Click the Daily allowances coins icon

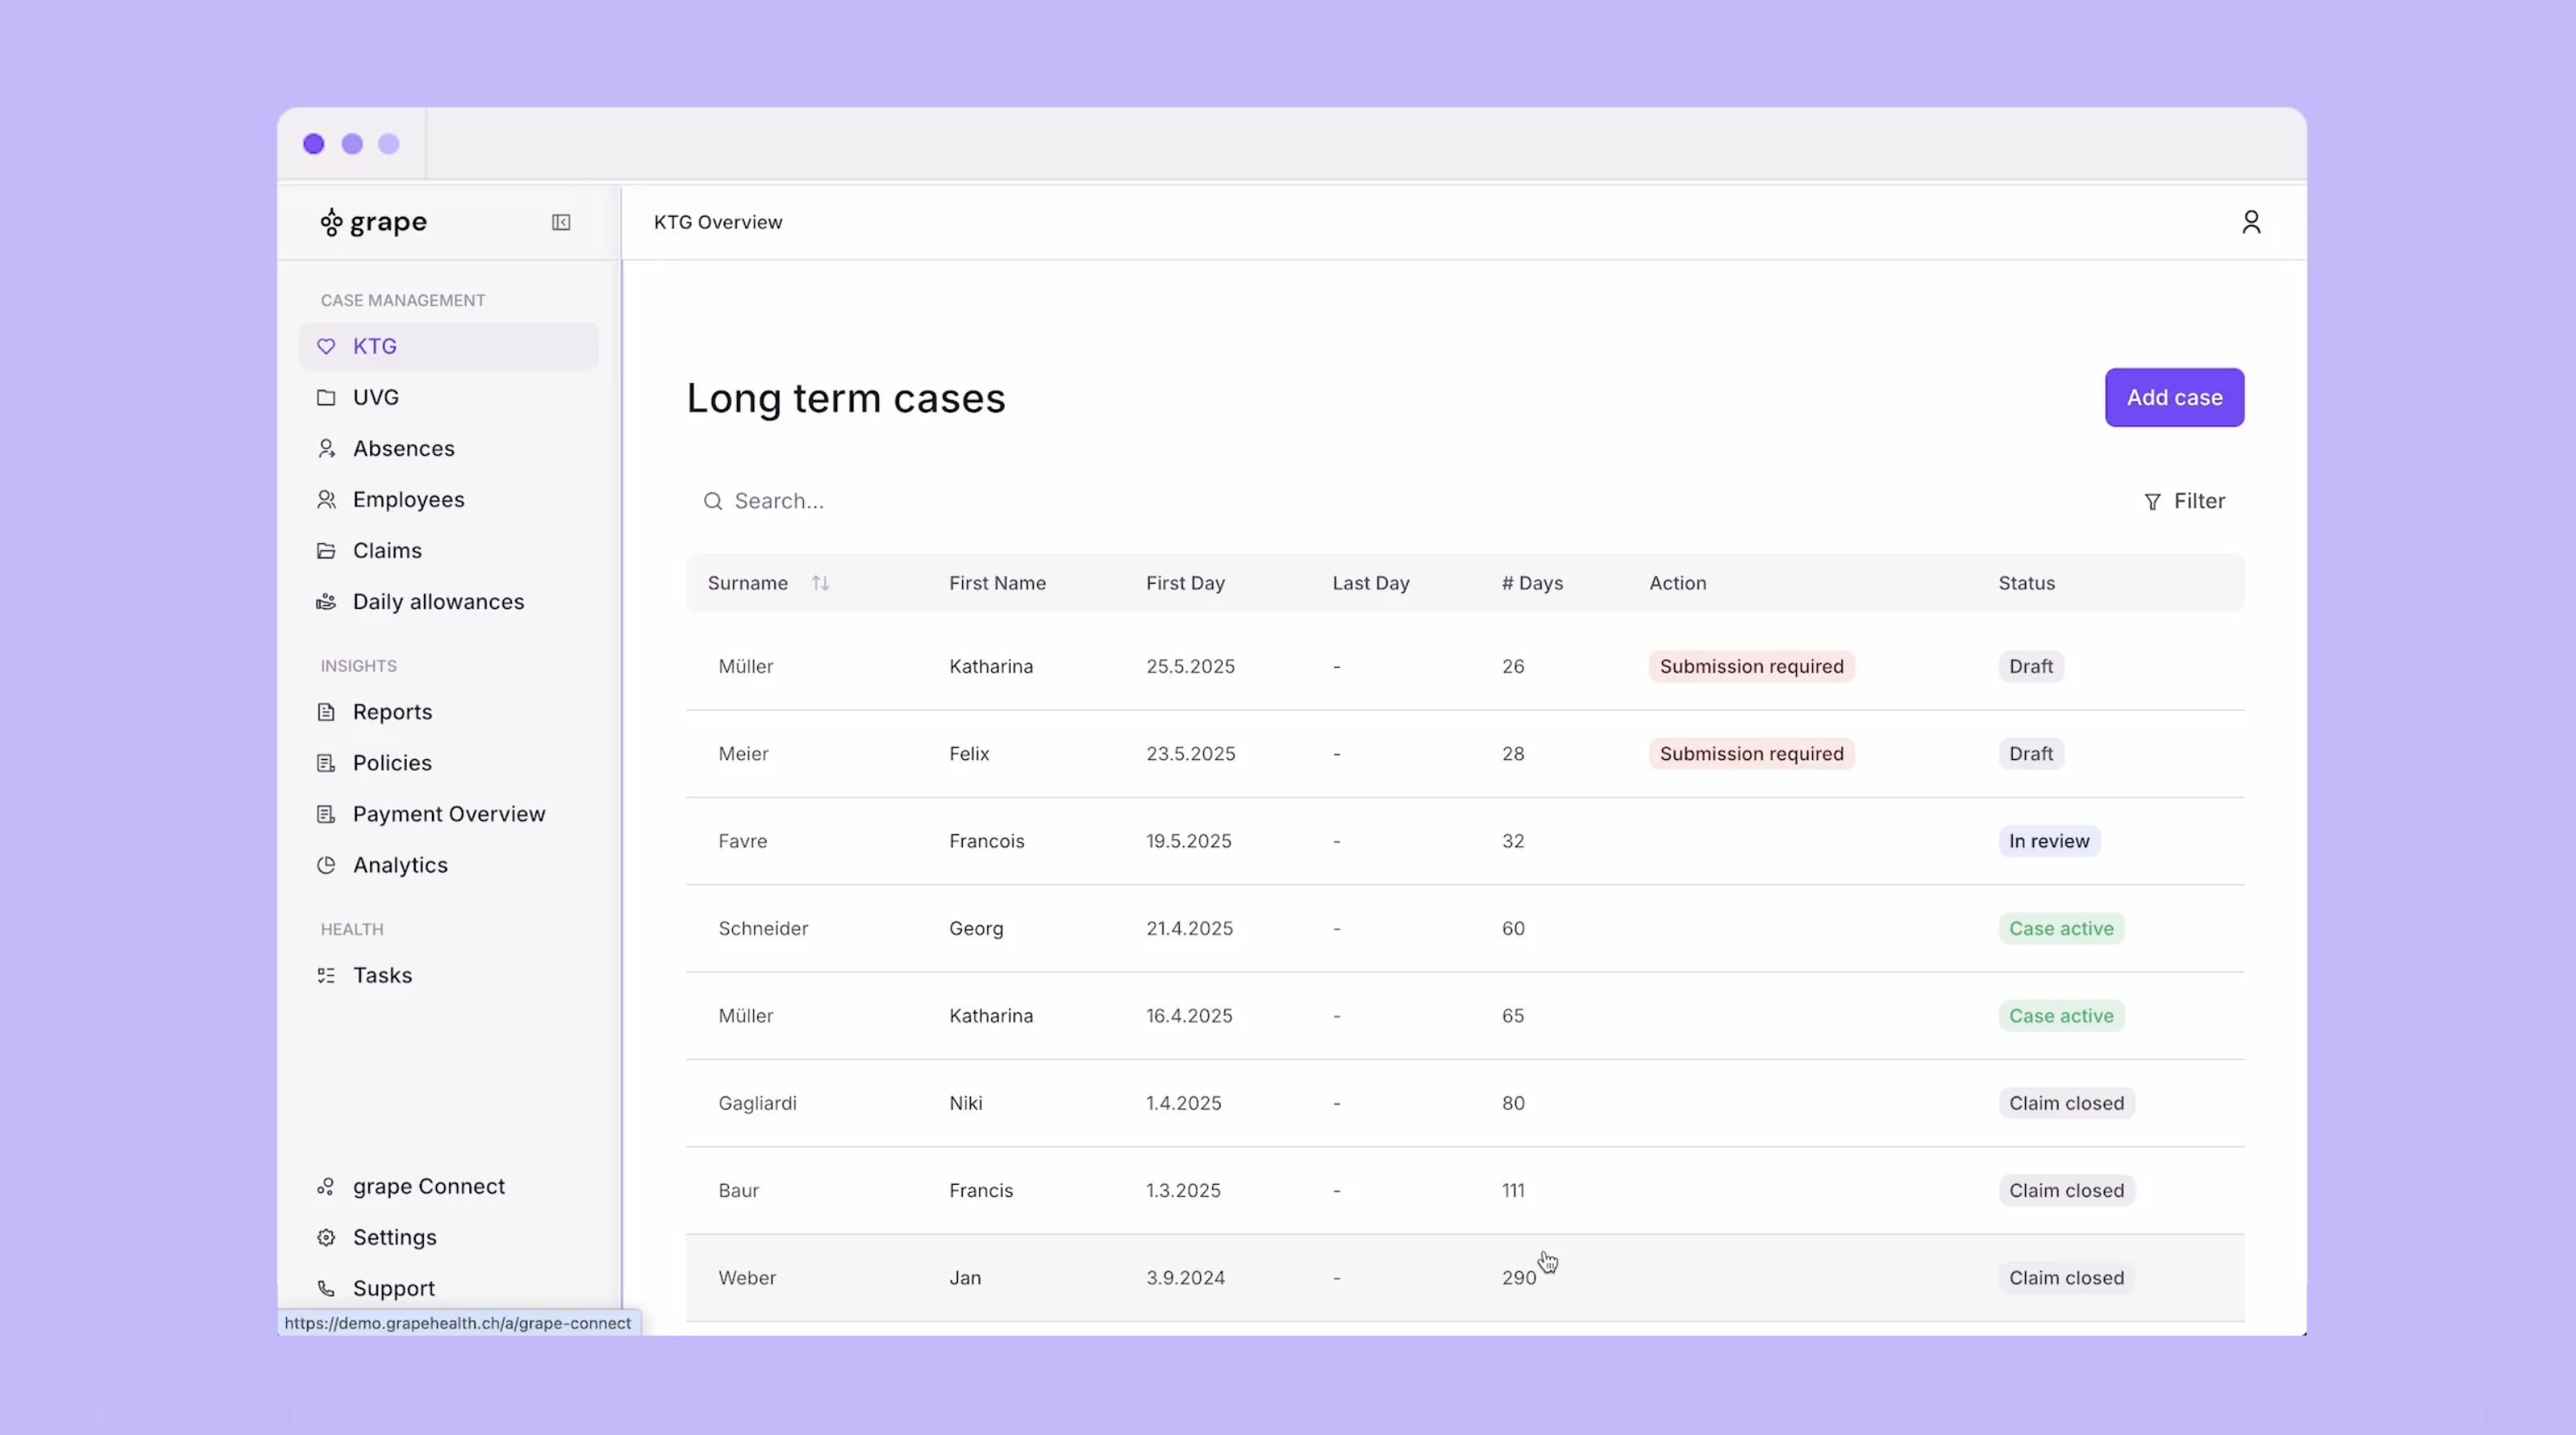point(326,601)
